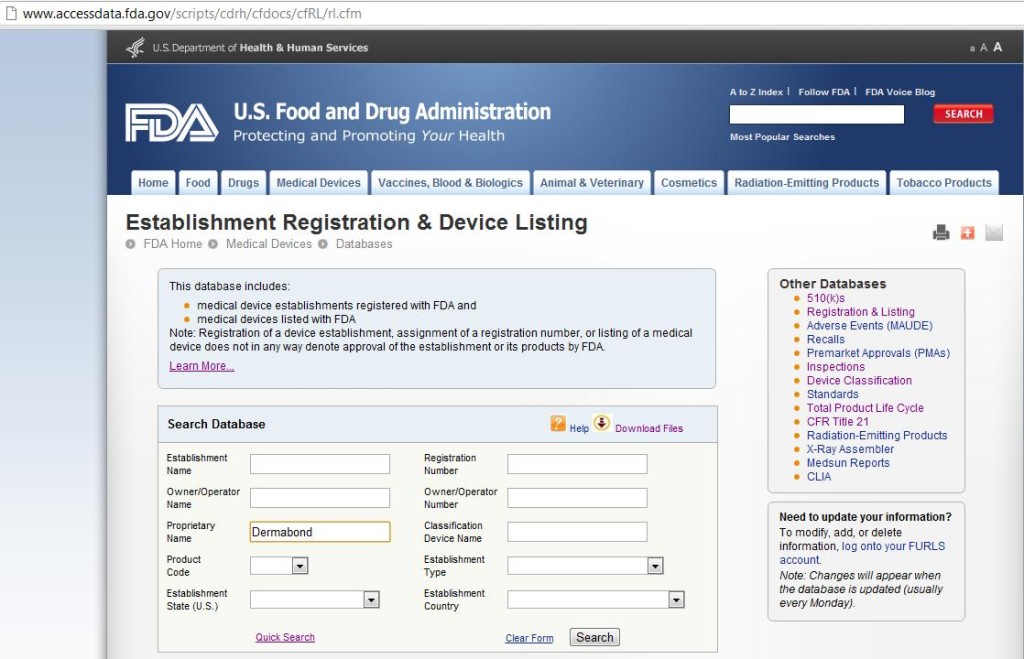
Task: Open the Establishment Country dropdown
Action: click(x=677, y=599)
